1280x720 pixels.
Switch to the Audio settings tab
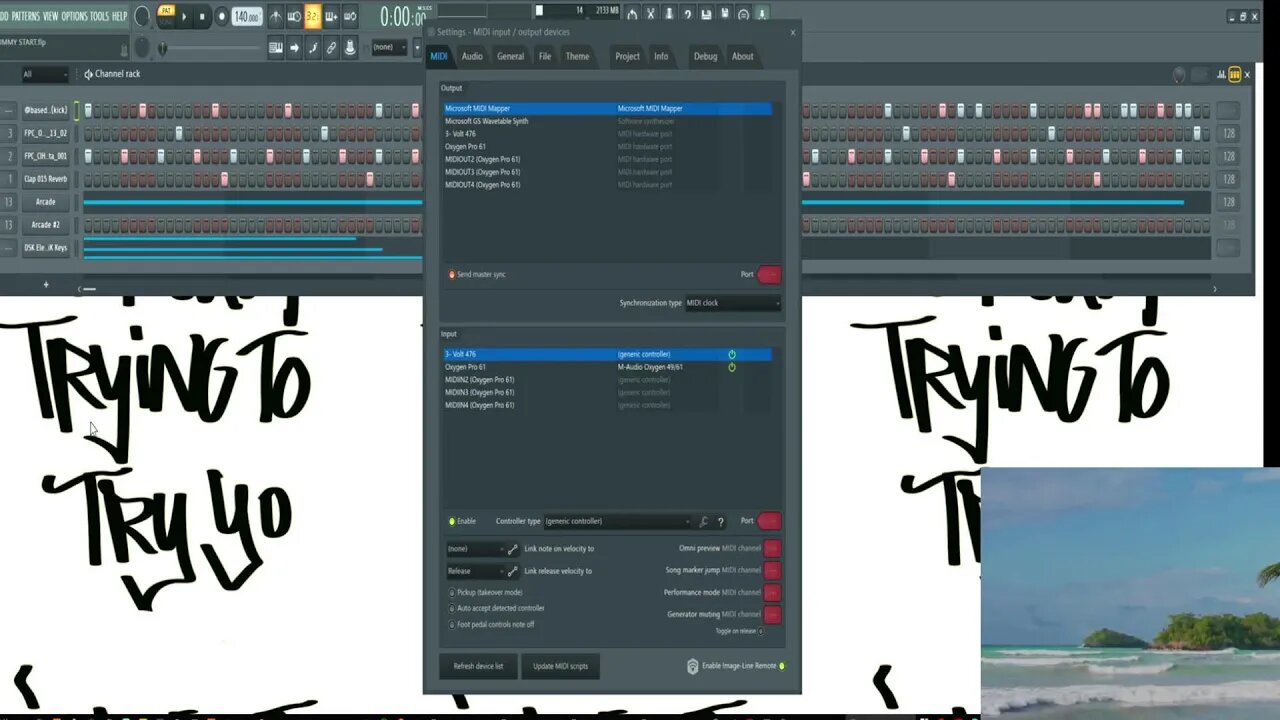pyautogui.click(x=472, y=56)
